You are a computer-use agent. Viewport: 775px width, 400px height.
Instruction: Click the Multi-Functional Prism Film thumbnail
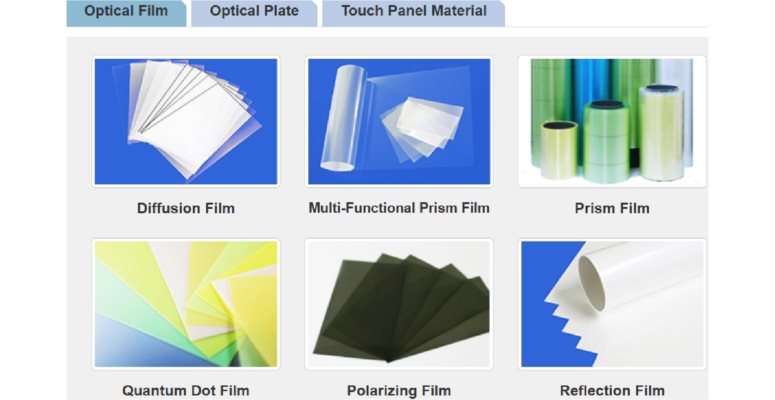pyautogui.click(x=399, y=122)
